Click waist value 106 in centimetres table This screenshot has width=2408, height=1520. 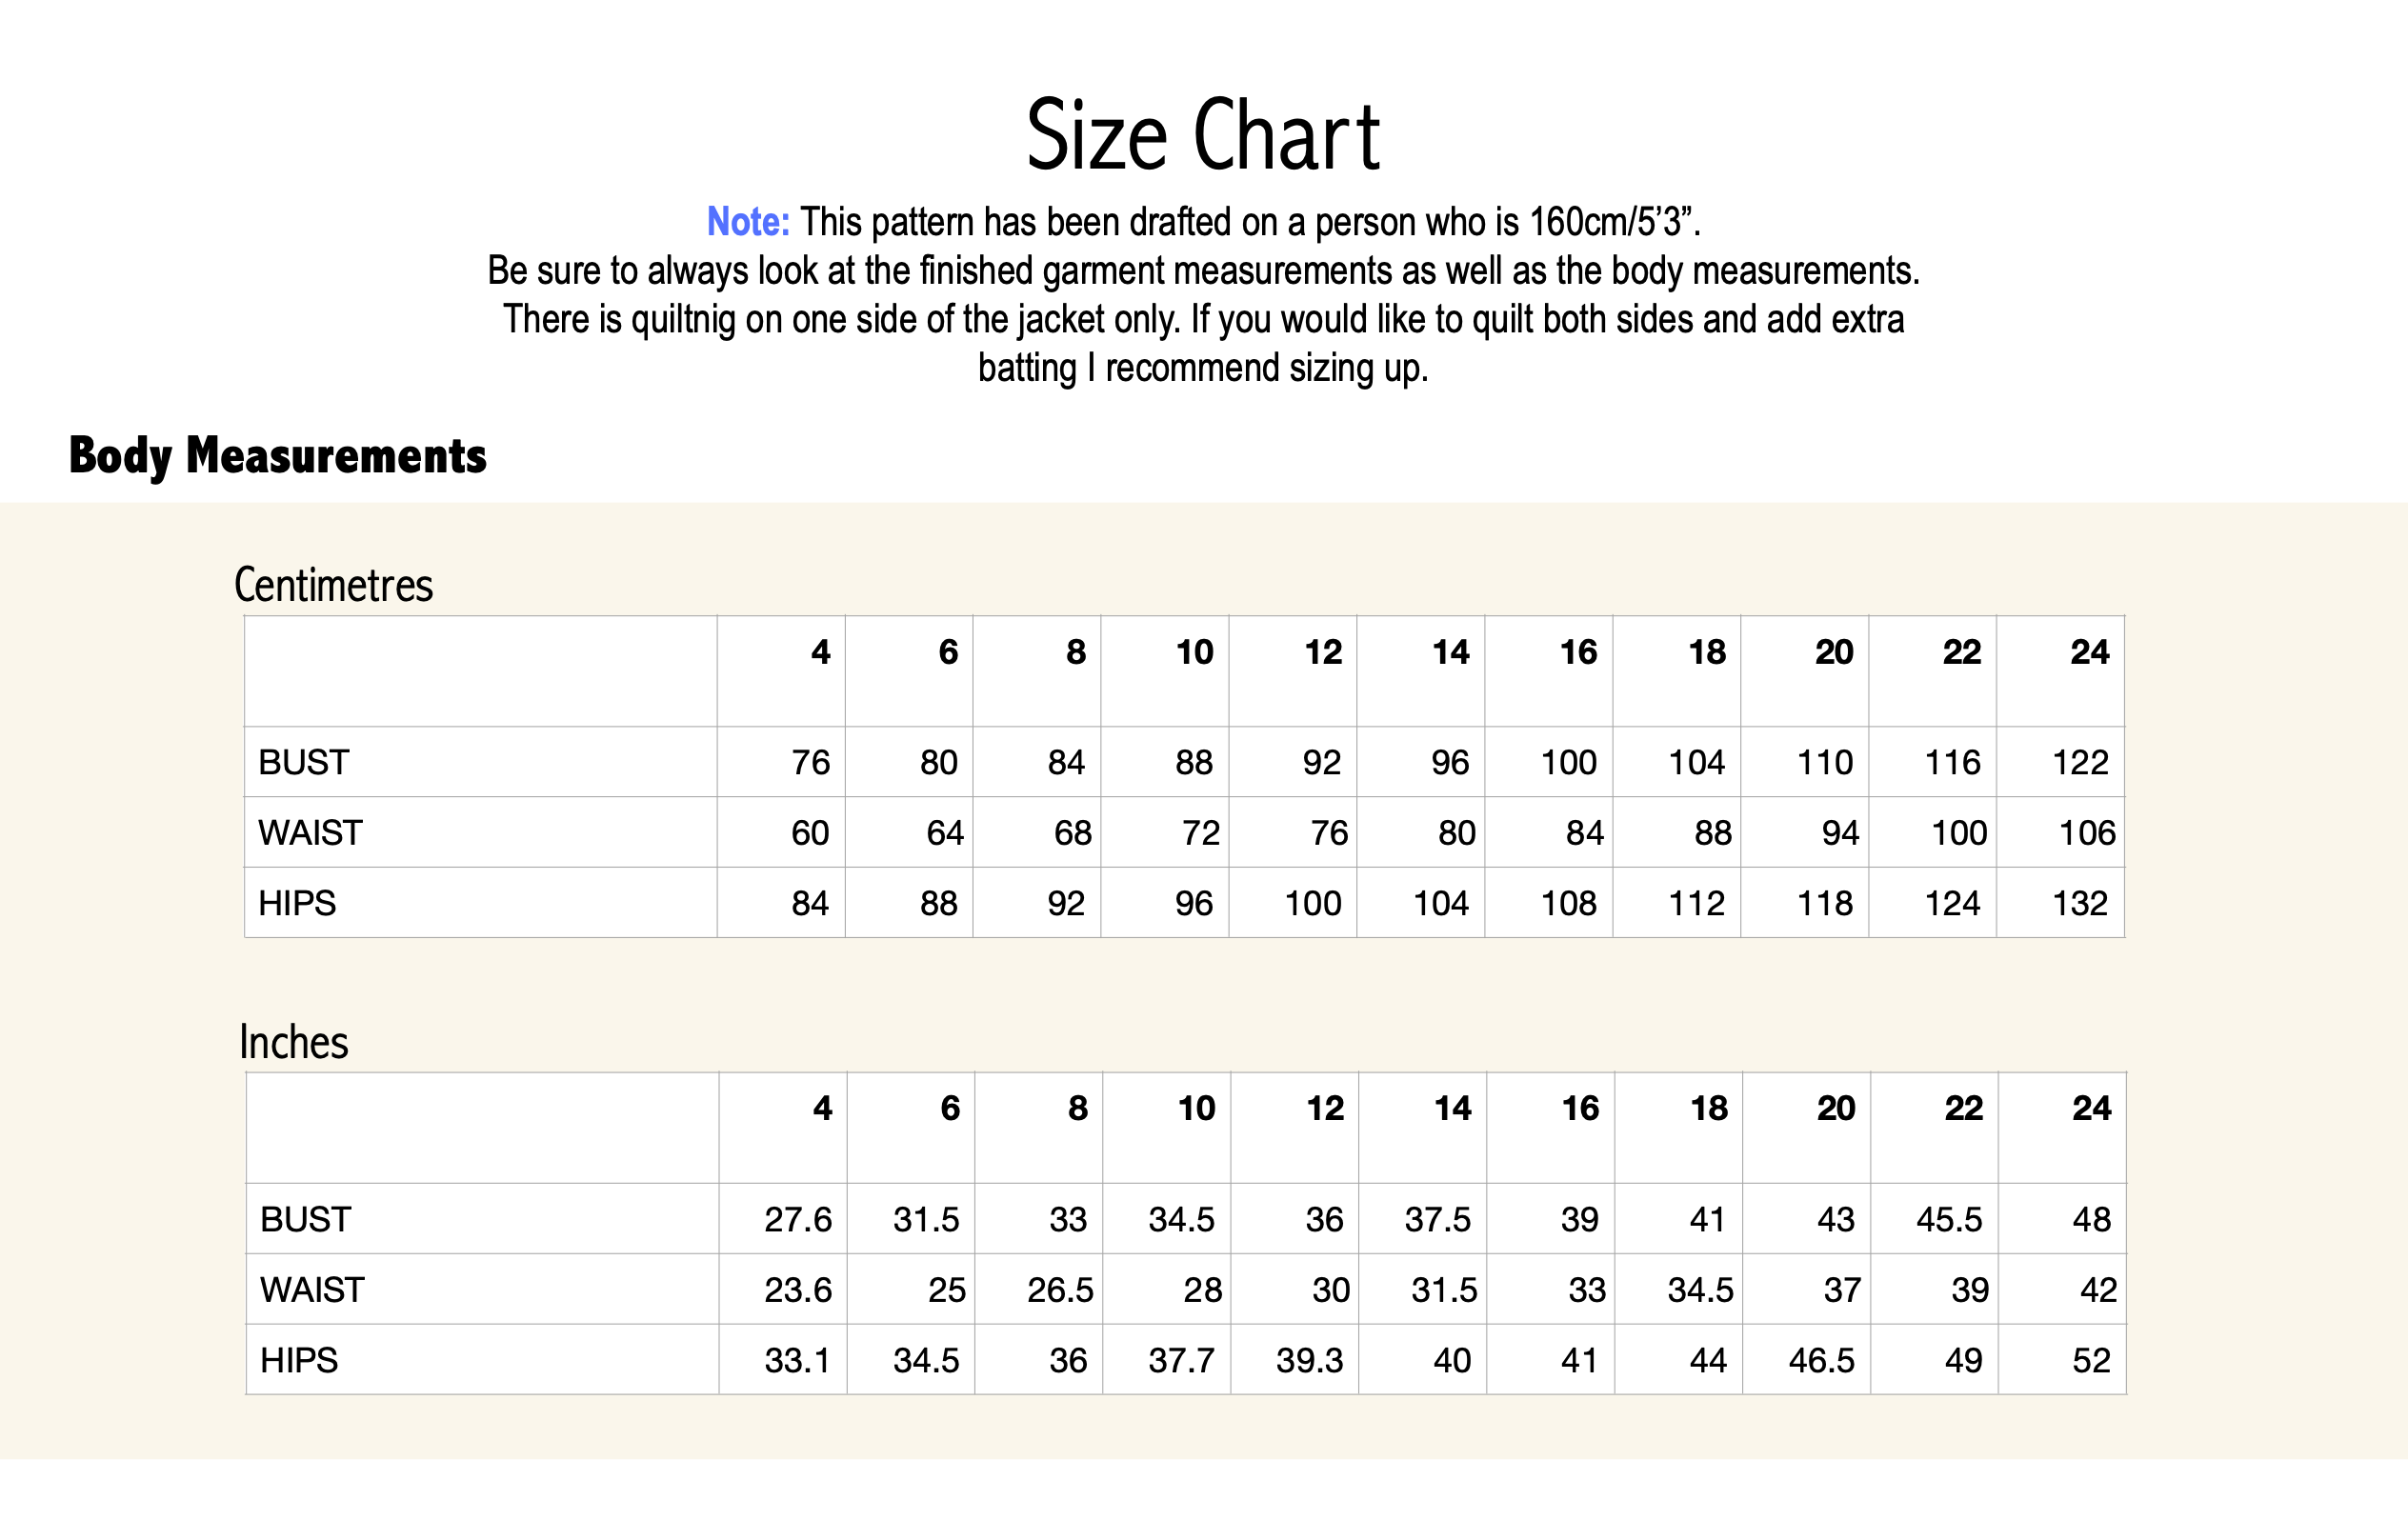click(2086, 833)
